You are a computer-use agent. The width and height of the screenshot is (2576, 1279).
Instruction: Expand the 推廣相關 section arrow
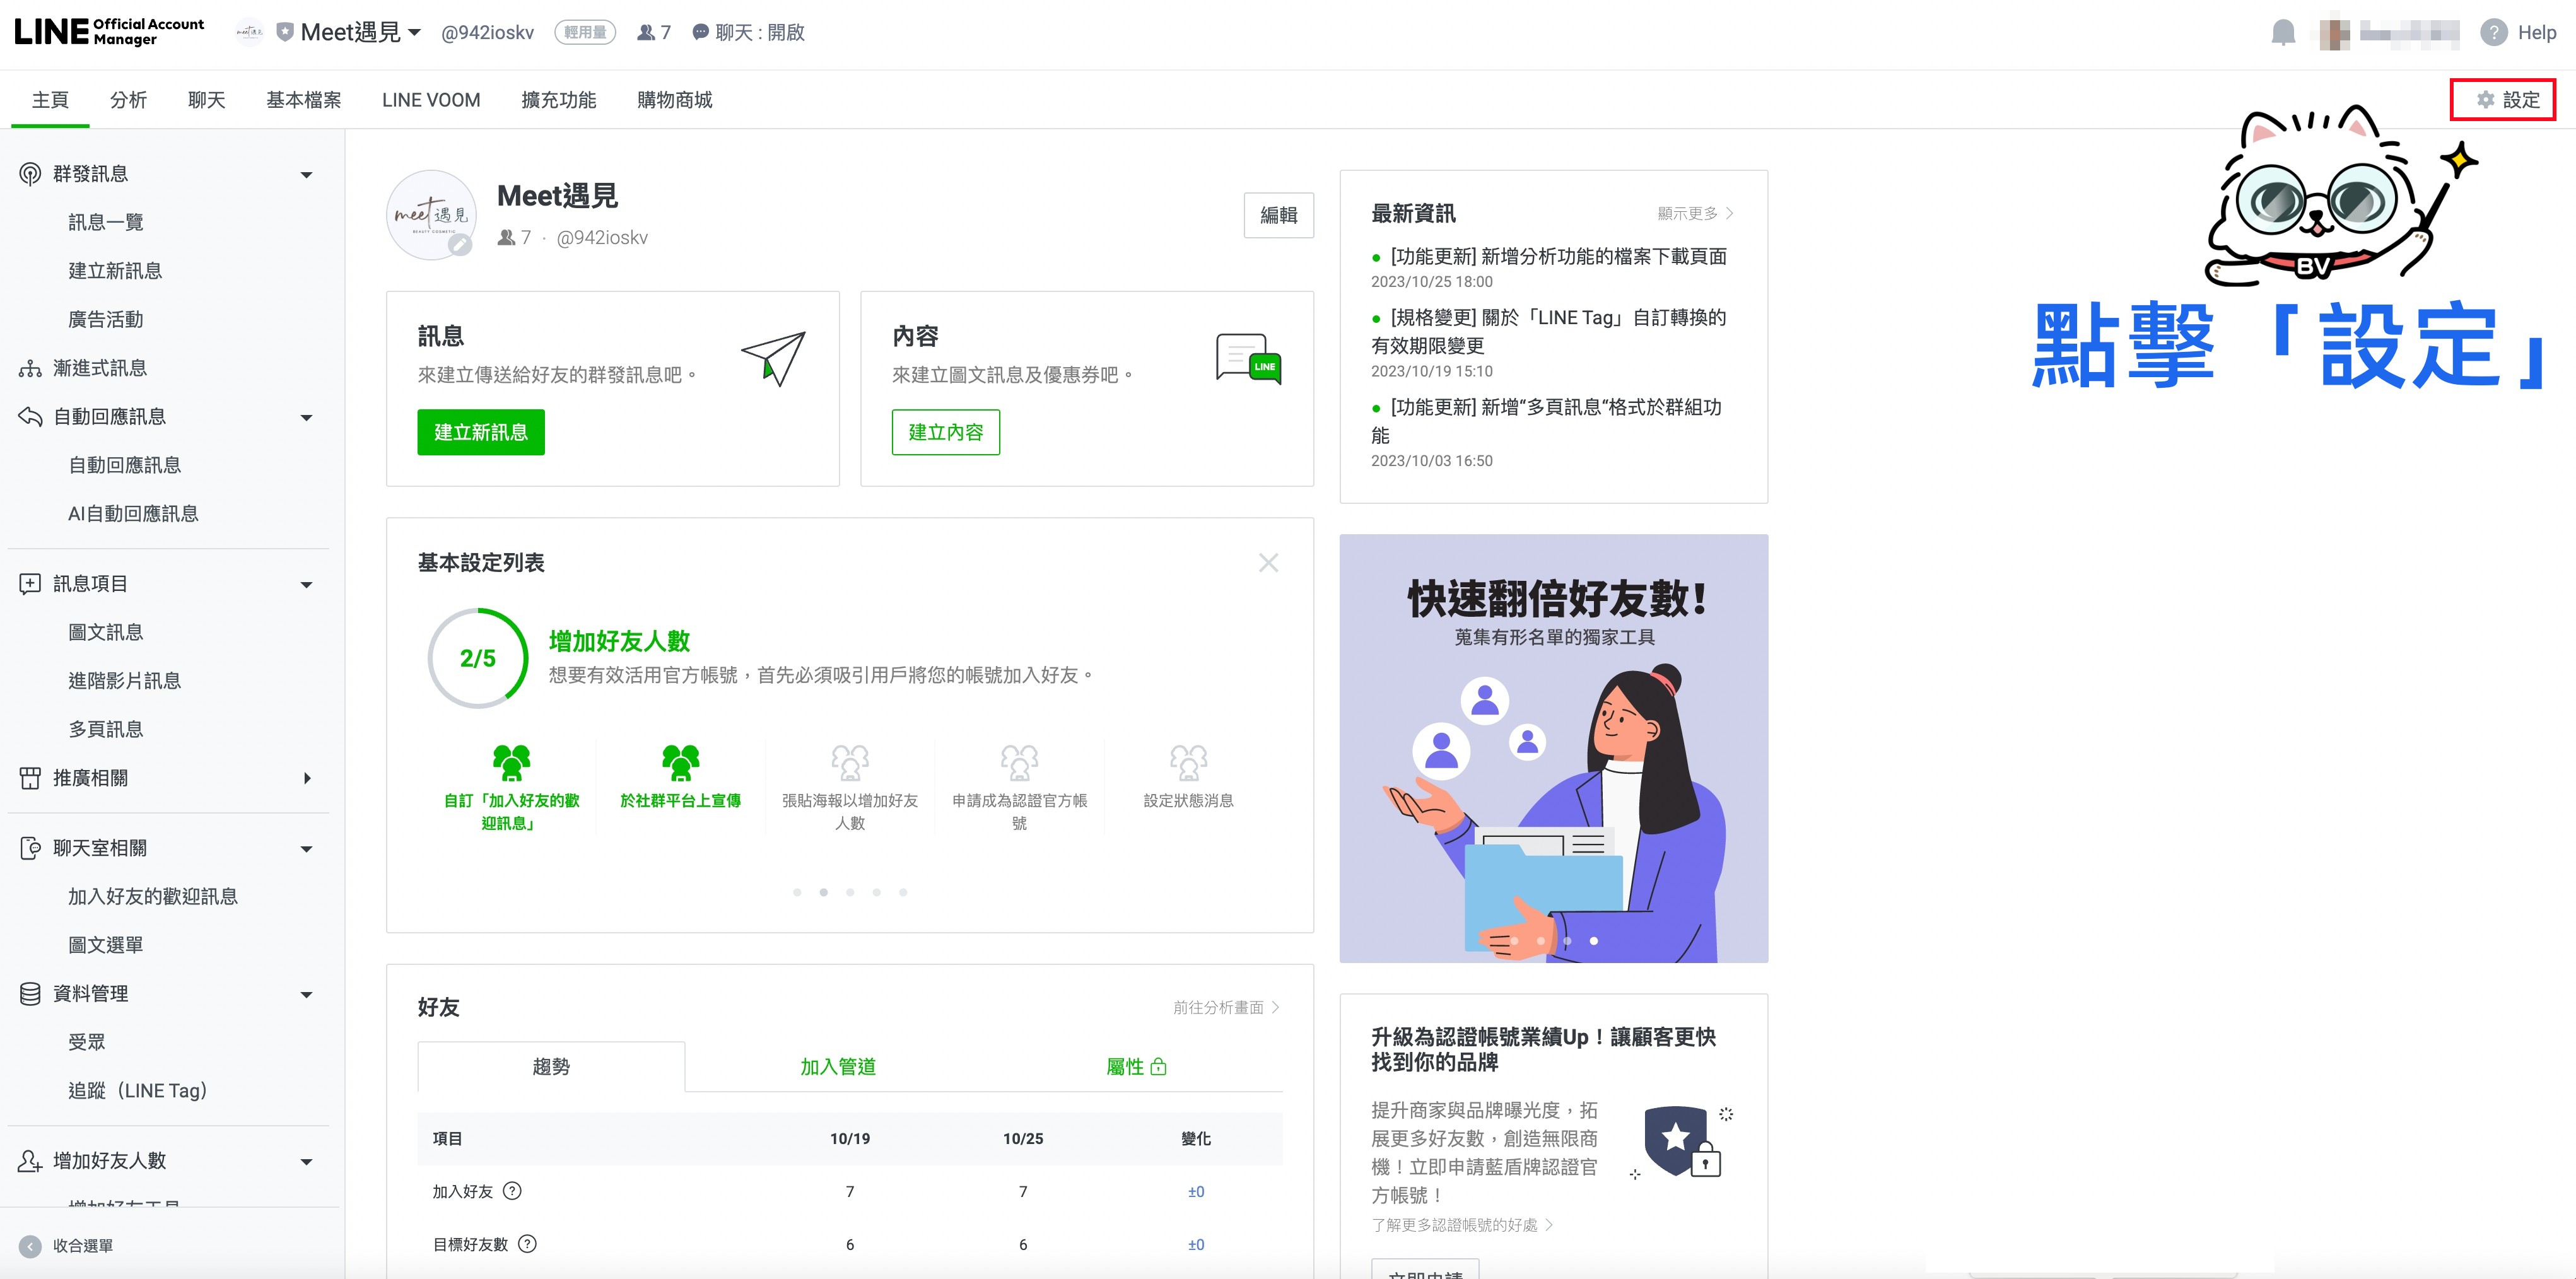pyautogui.click(x=307, y=778)
